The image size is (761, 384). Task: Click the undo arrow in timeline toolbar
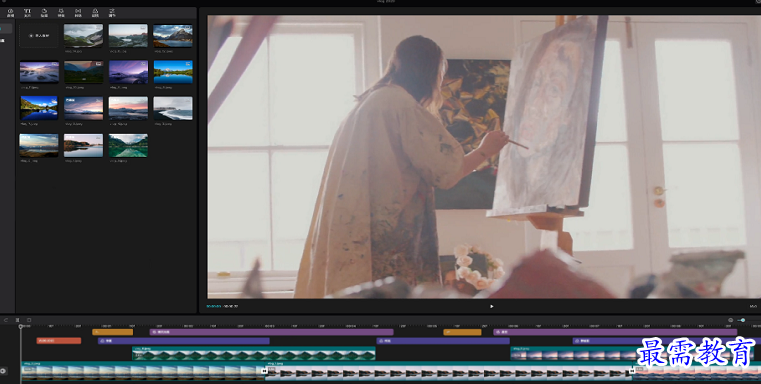click(x=6, y=320)
